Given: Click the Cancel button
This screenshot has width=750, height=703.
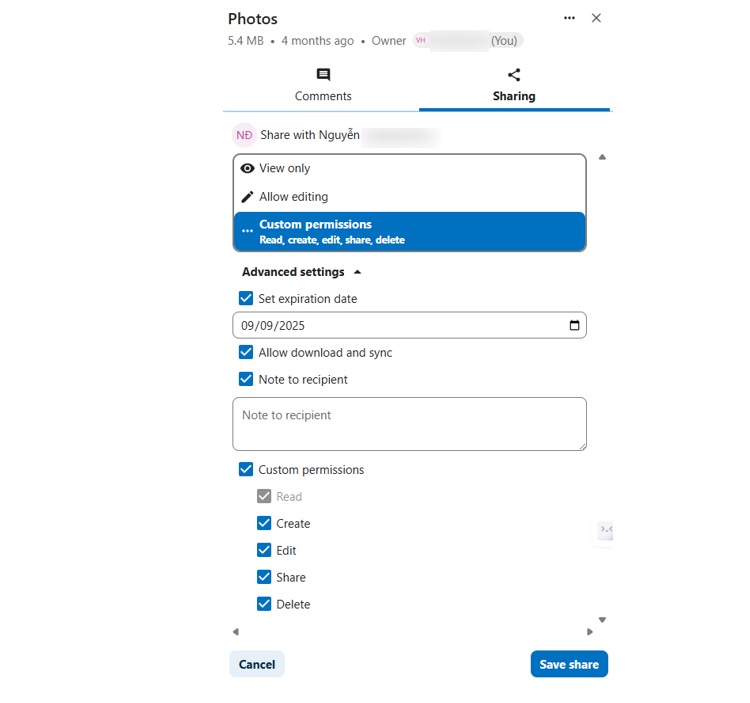Looking at the screenshot, I should click(257, 665).
